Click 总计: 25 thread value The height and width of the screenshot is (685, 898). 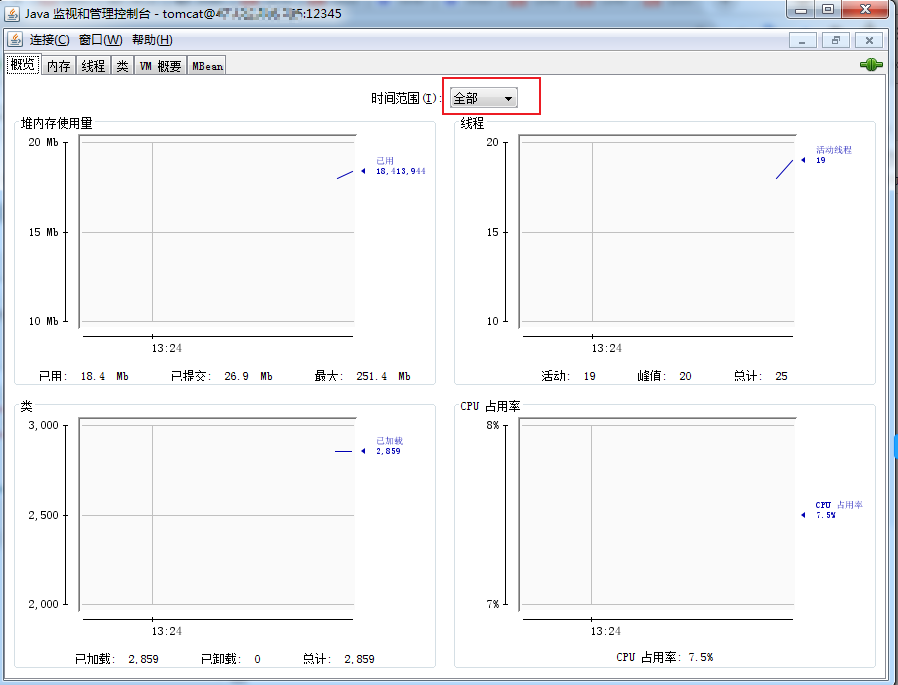tap(761, 376)
